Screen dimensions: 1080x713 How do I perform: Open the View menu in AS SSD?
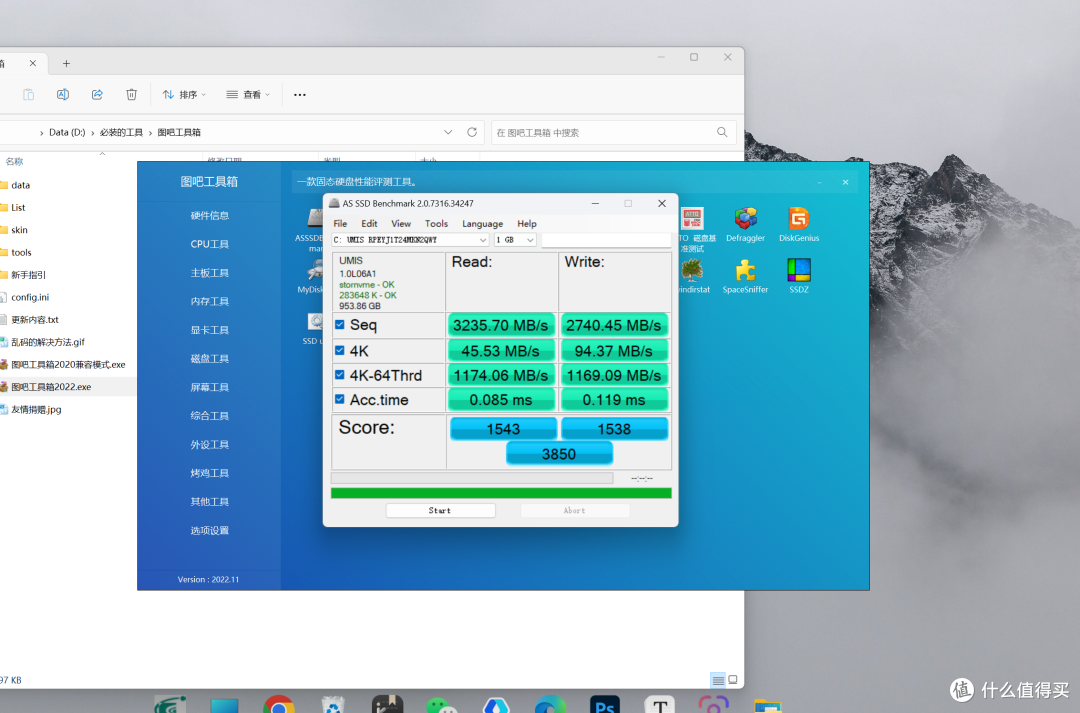(x=401, y=224)
